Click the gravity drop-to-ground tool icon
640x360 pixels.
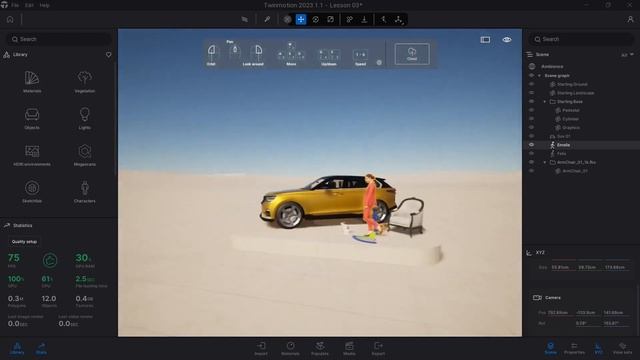pyautogui.click(x=364, y=19)
